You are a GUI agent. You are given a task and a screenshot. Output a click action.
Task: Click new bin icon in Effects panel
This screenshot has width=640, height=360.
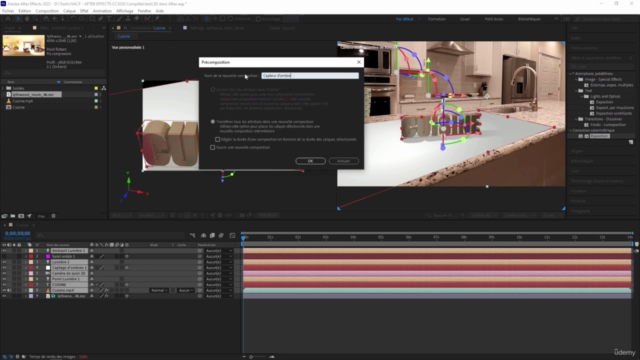[631, 142]
